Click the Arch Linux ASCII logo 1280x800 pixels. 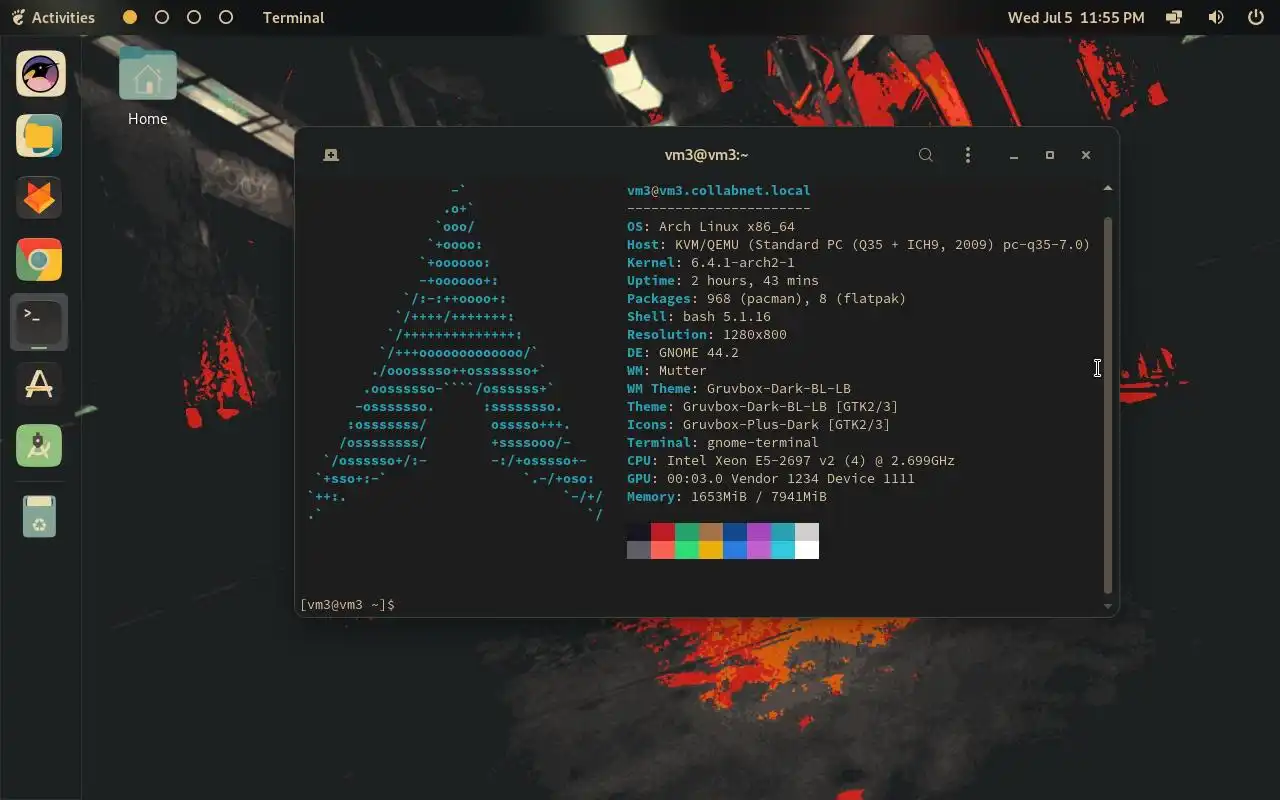point(455,352)
